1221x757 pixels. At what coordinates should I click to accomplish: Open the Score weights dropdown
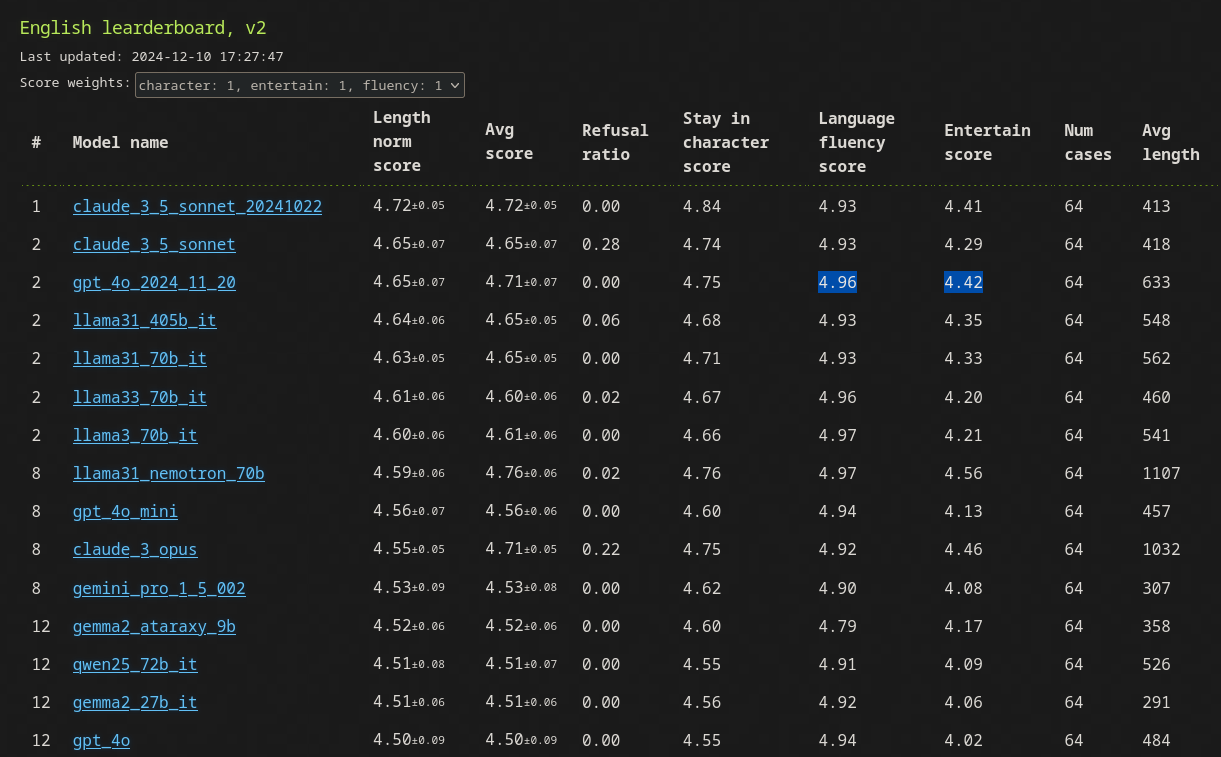pyautogui.click(x=300, y=85)
